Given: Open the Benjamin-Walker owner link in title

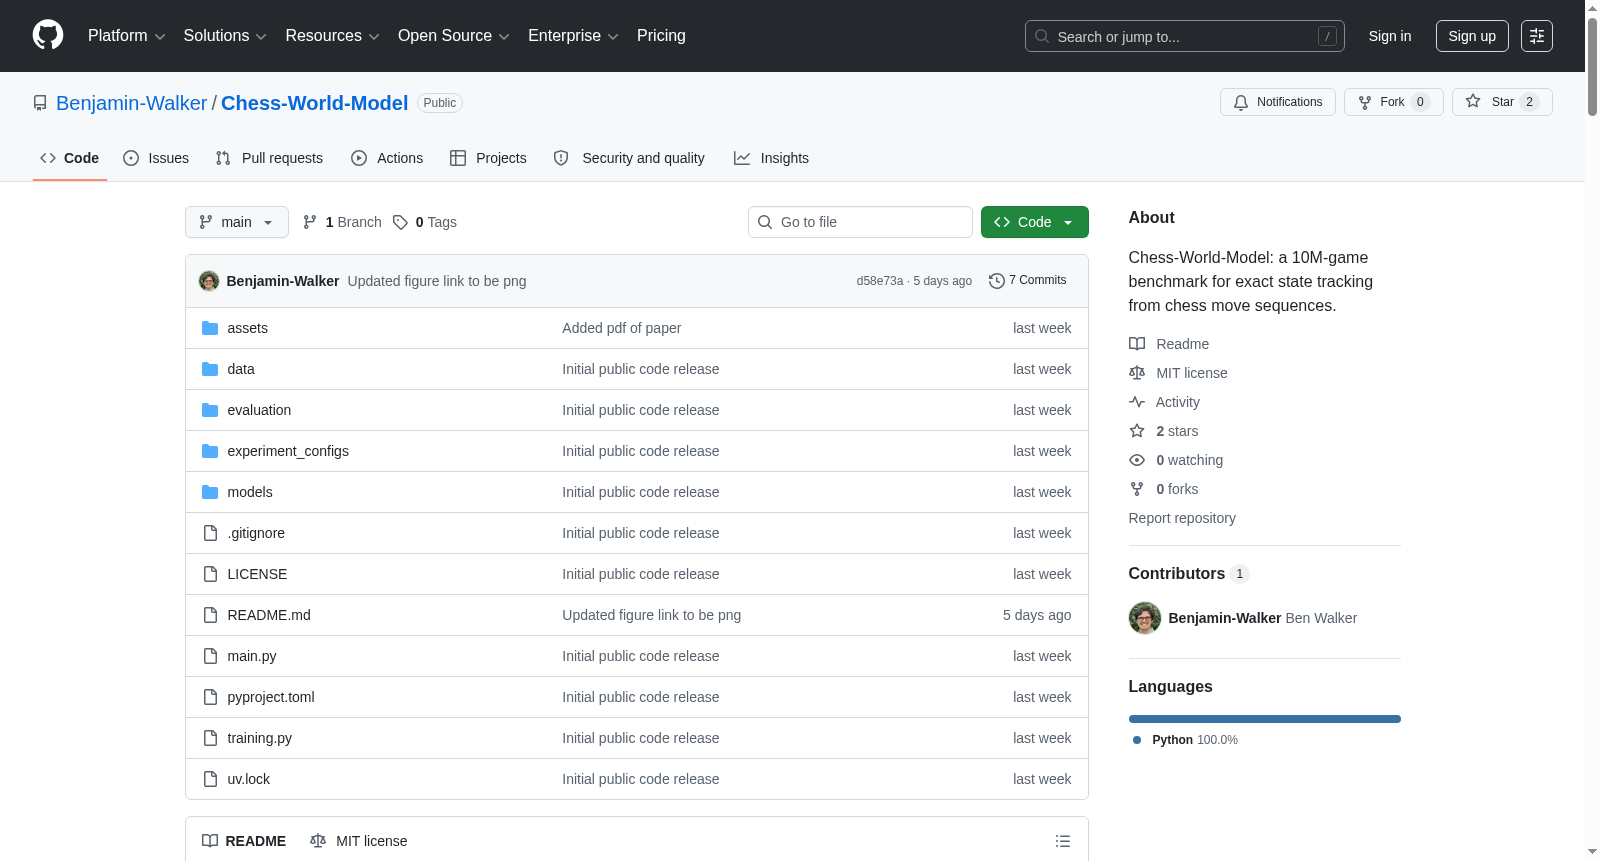Looking at the screenshot, I should click(131, 103).
